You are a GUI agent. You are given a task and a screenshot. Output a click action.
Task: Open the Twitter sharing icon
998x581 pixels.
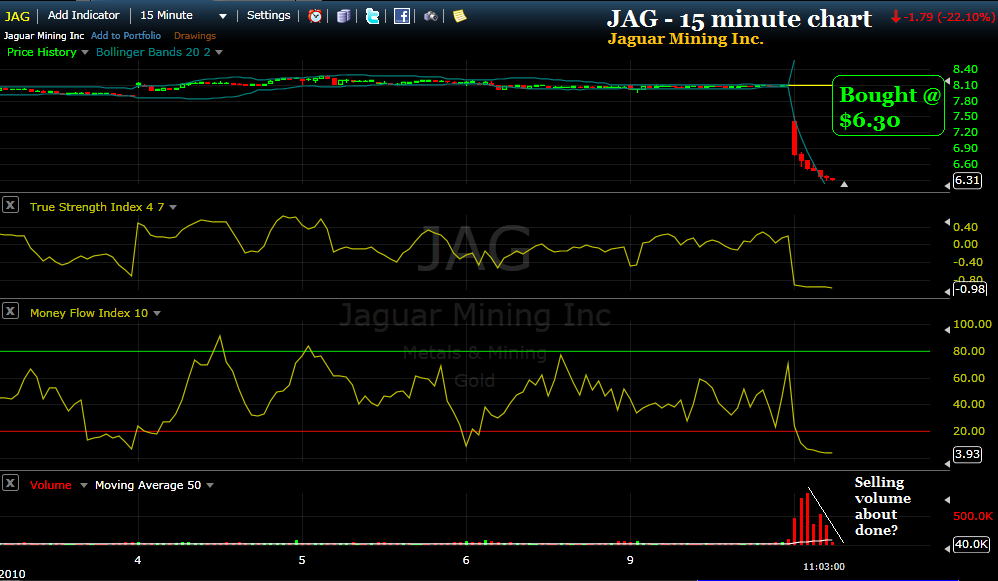tap(372, 16)
